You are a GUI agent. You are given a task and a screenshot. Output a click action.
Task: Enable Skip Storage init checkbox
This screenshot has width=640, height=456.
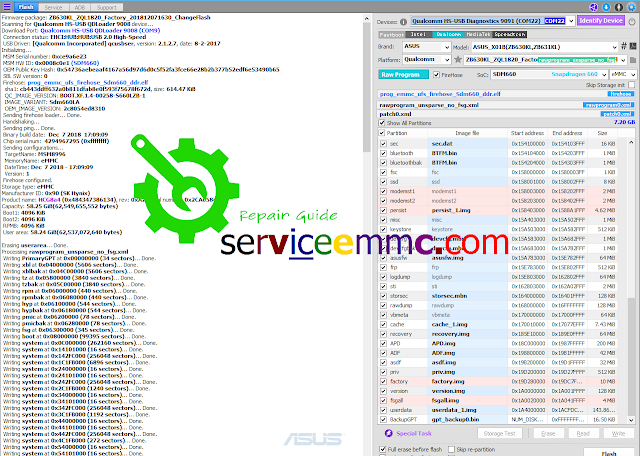point(632,85)
